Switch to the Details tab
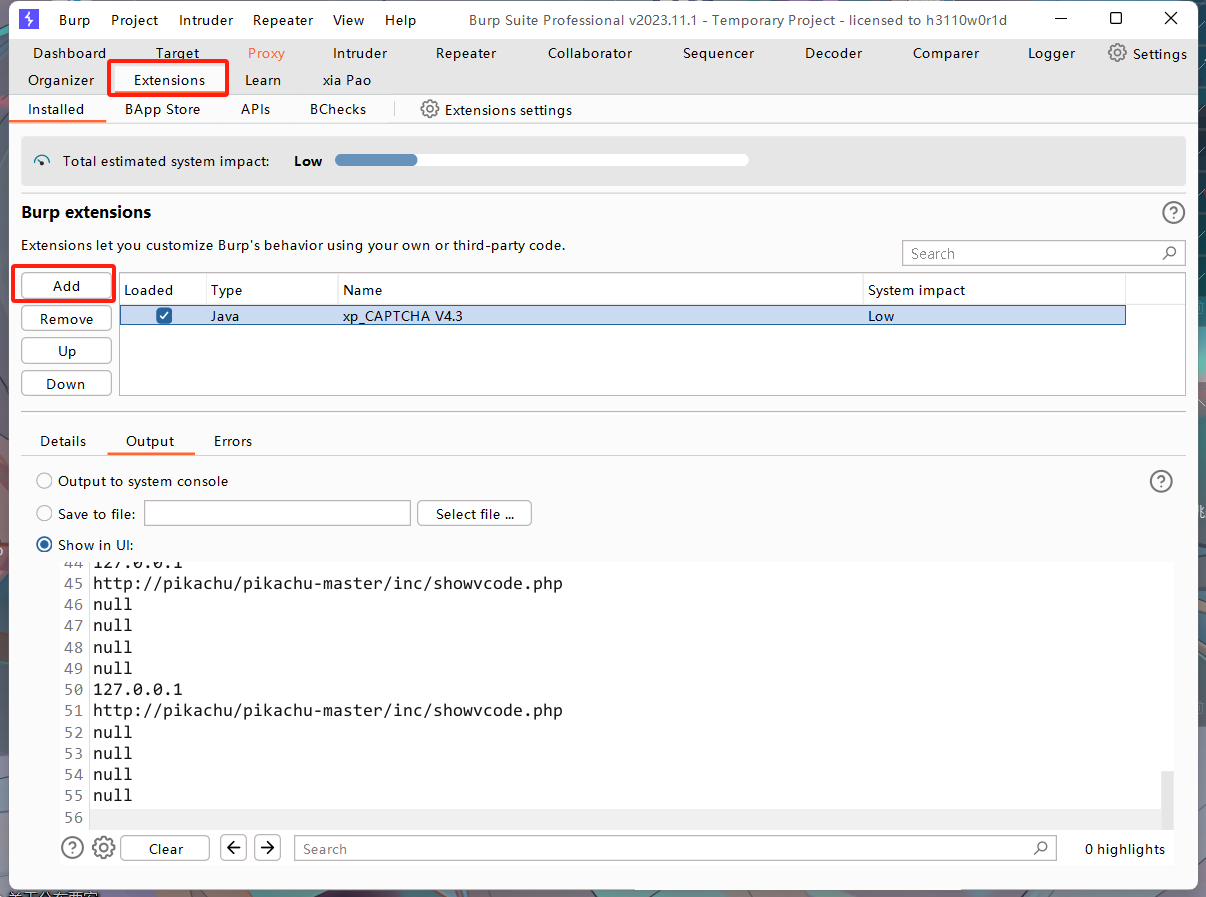The width and height of the screenshot is (1206, 897). coord(63,441)
